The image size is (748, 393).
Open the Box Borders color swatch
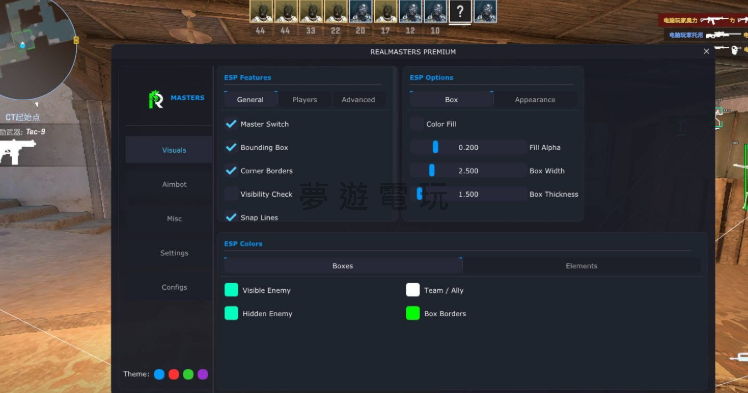[413, 313]
